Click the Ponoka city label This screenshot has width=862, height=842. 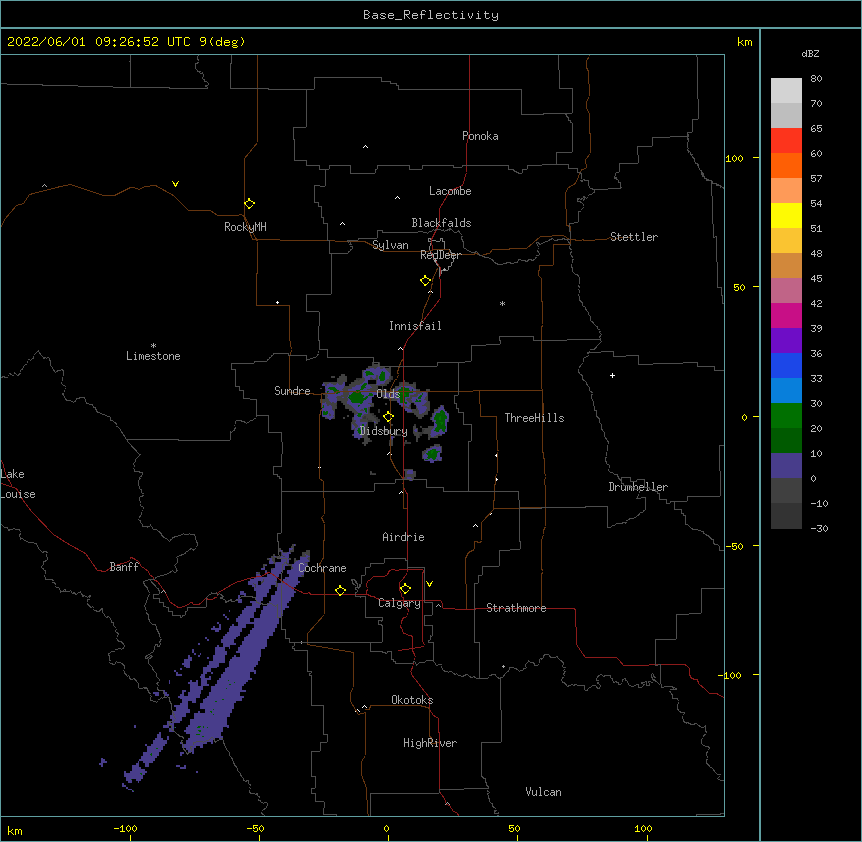[x=480, y=136]
